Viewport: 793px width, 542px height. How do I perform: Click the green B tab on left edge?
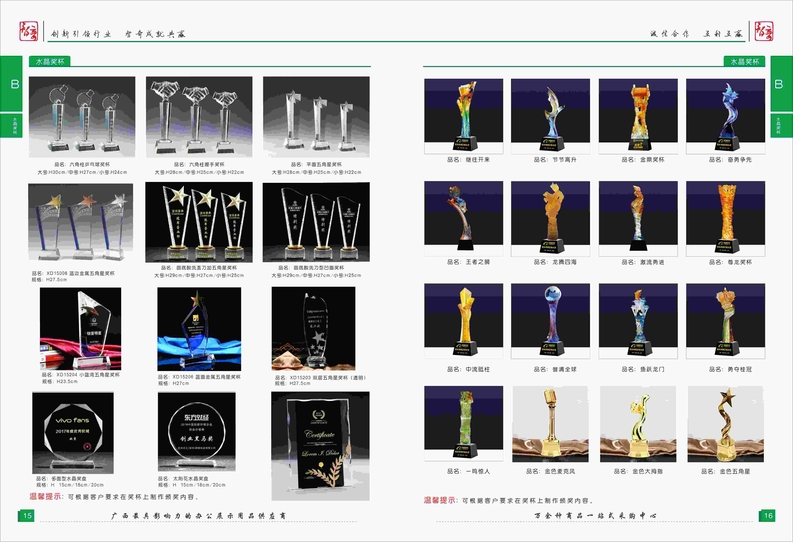(x=14, y=85)
